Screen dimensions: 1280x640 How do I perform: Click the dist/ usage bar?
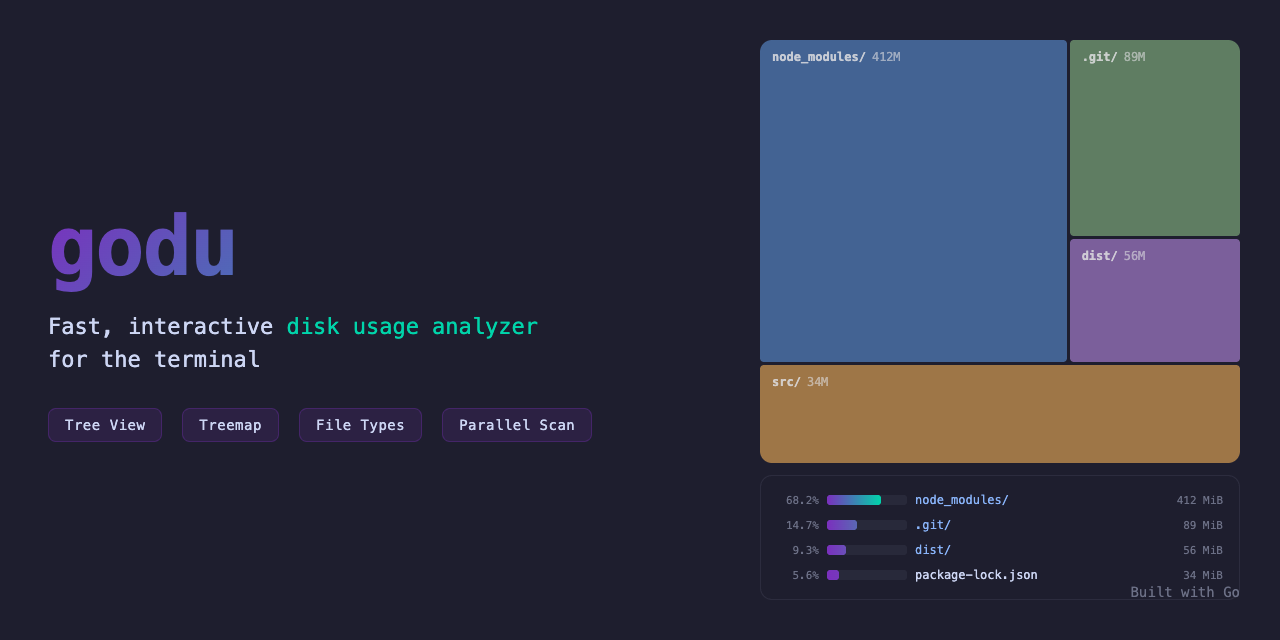tap(867, 550)
